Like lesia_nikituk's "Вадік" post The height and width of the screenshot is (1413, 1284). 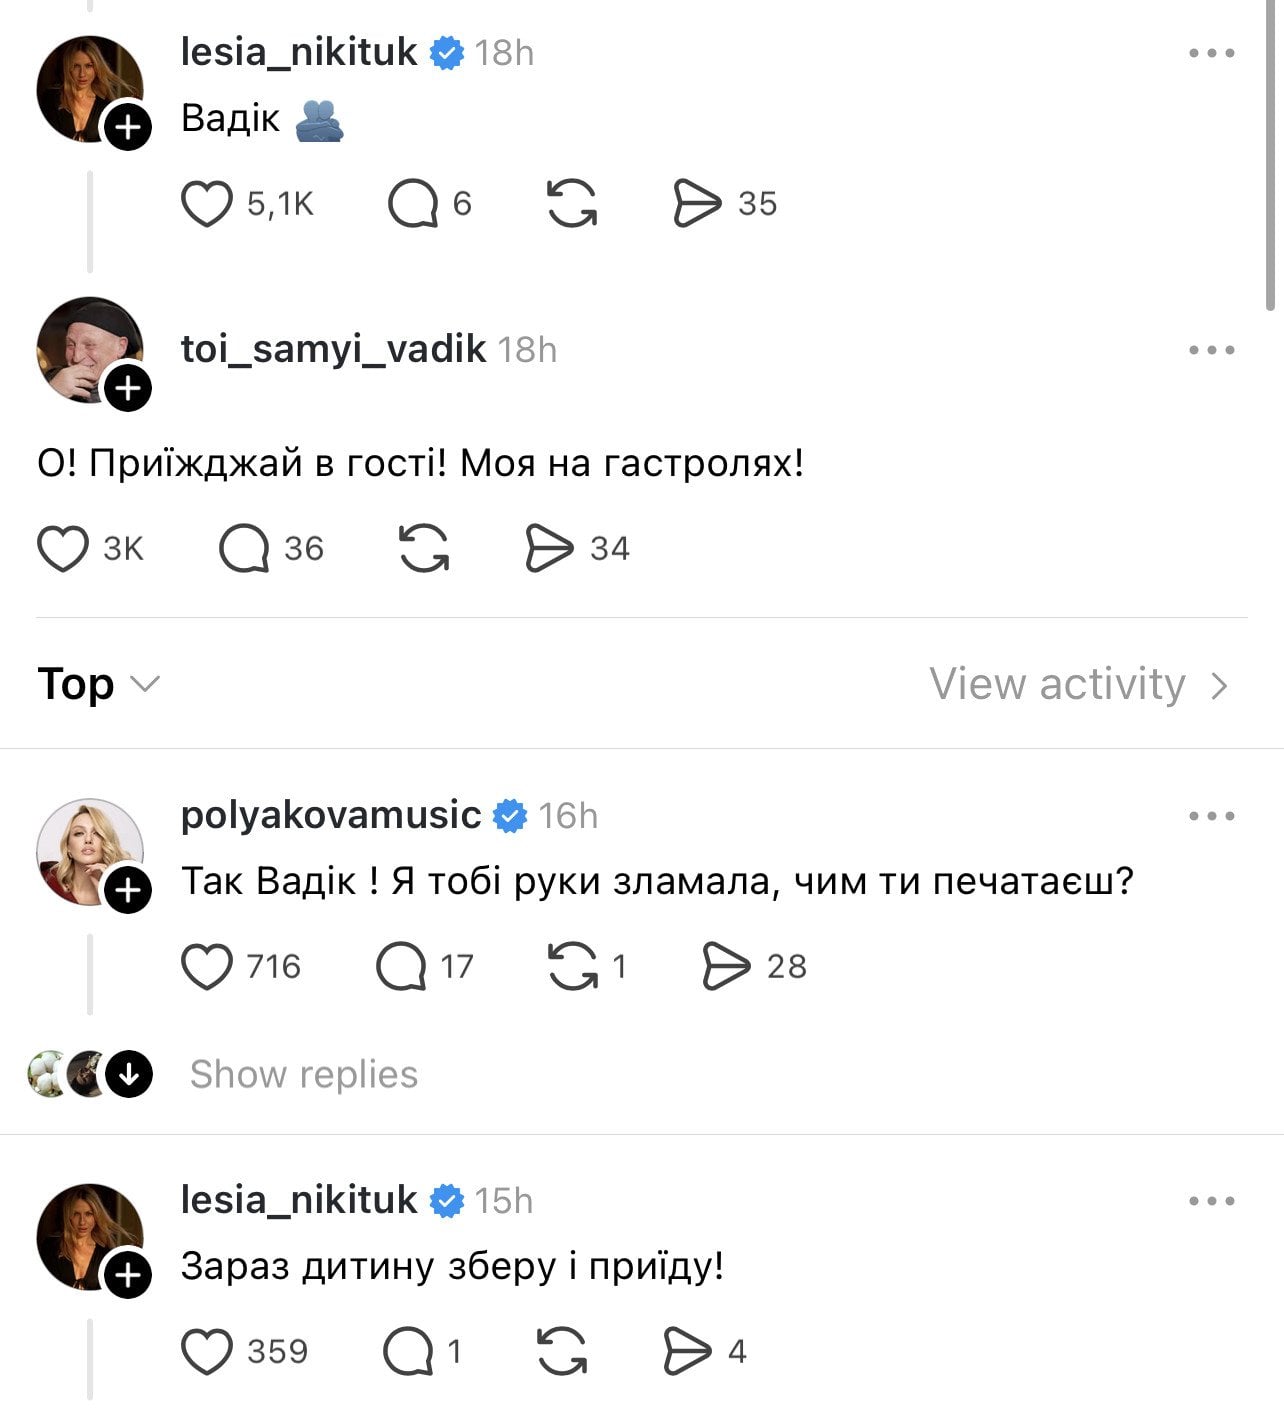pyautogui.click(x=207, y=204)
